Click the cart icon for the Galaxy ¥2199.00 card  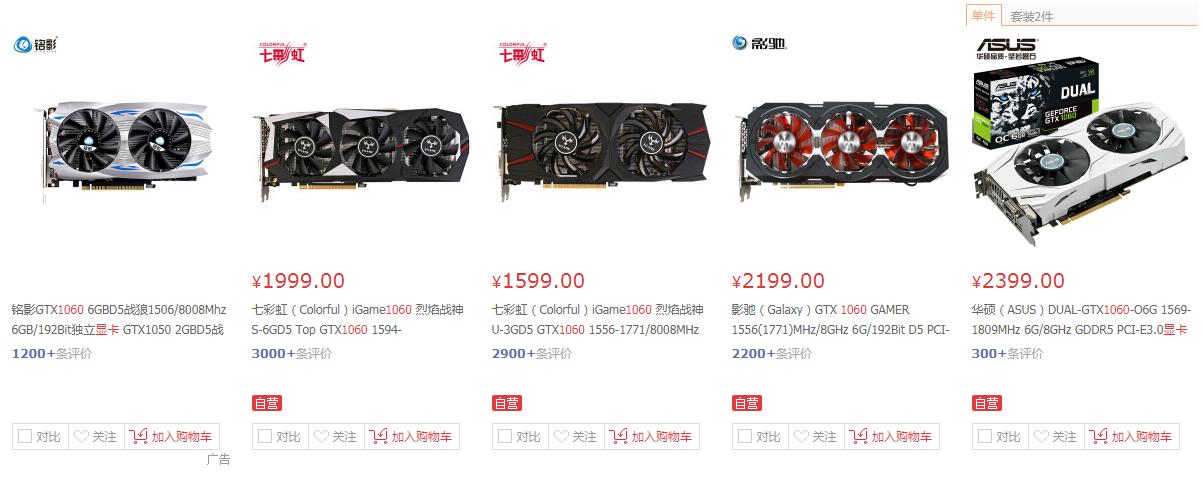pyautogui.click(x=858, y=437)
